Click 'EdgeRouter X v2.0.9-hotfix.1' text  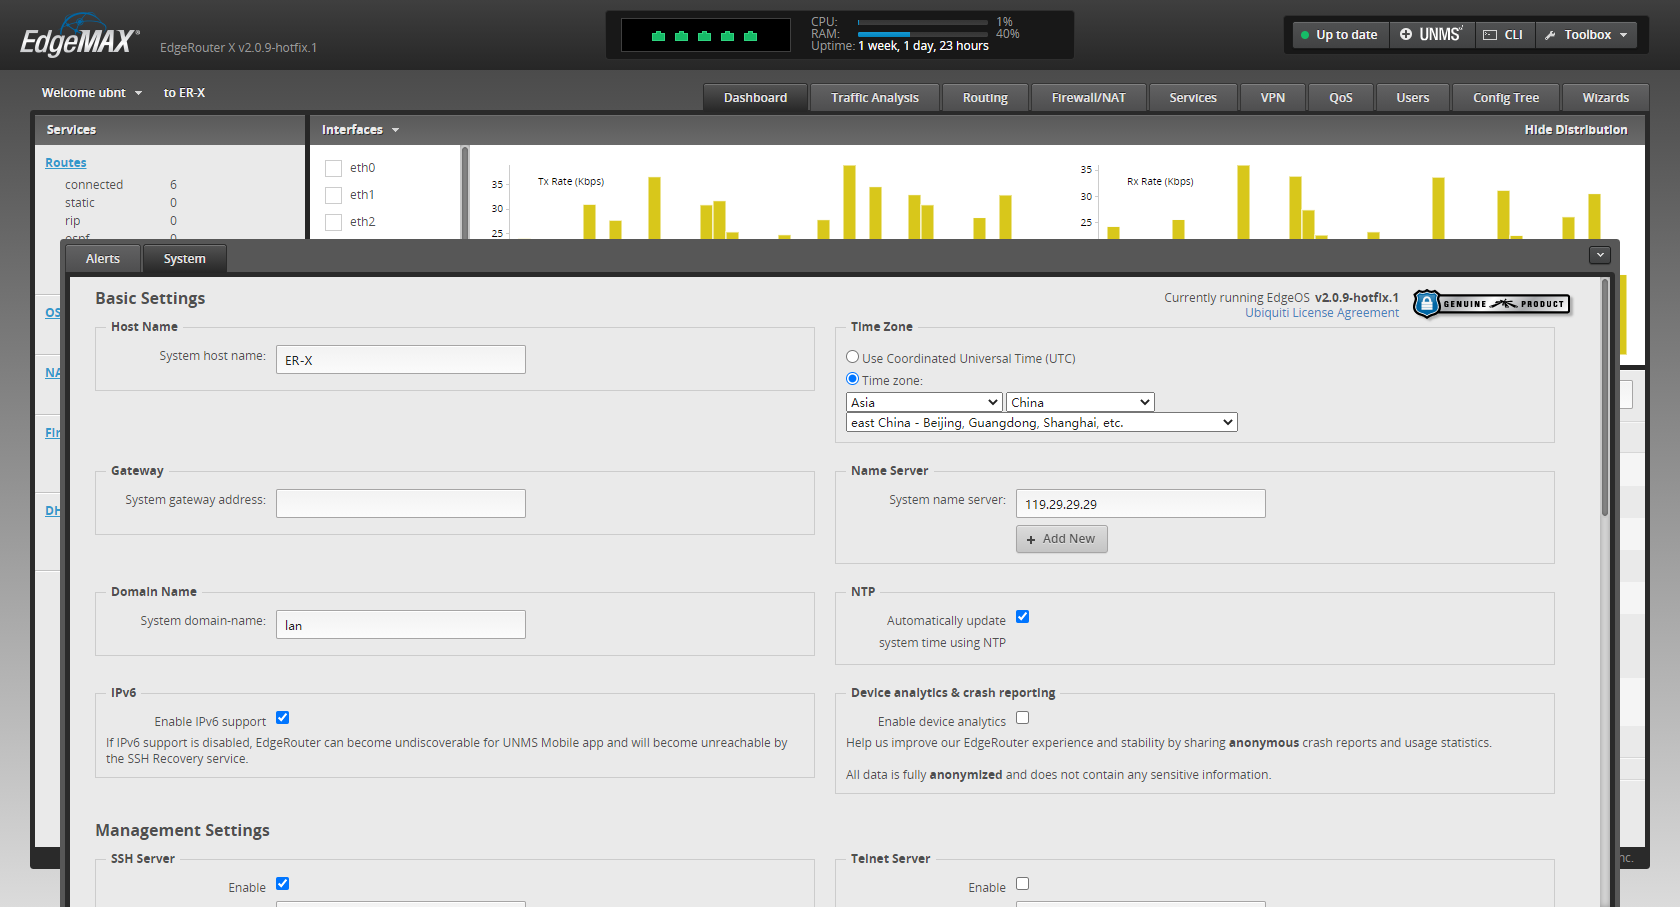pos(238,48)
